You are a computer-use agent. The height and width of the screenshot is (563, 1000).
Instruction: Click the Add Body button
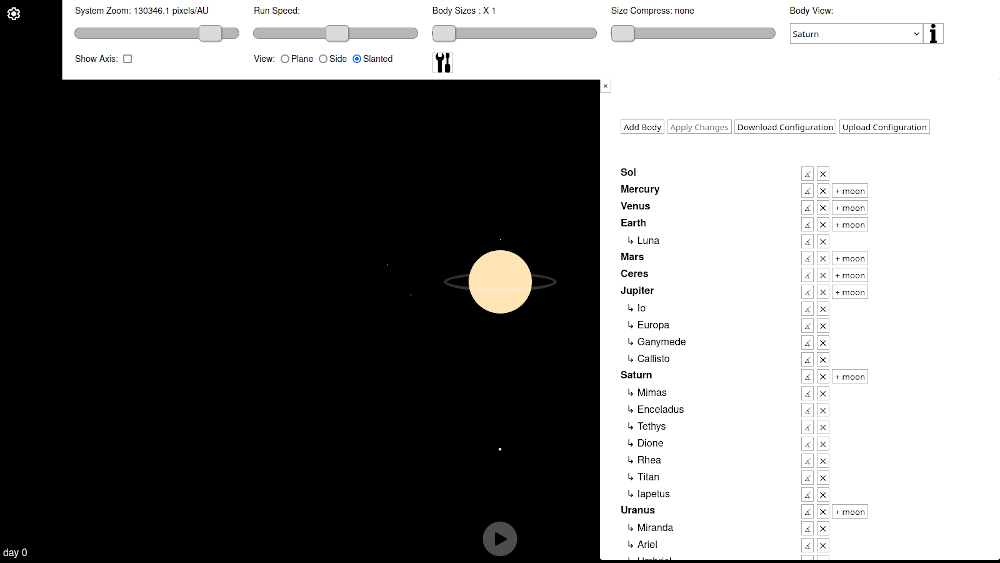click(642, 127)
